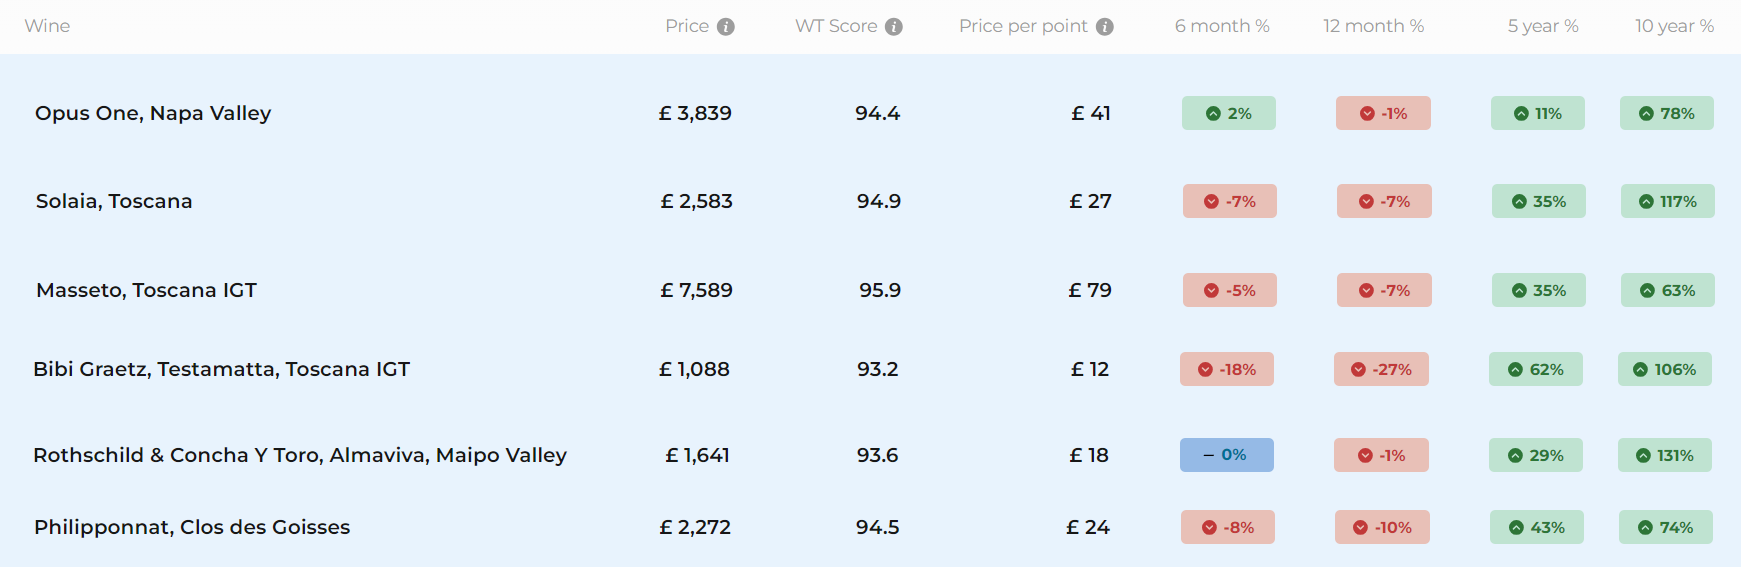Click Almaviva's 10 year 131% badge
The height and width of the screenshot is (567, 1741).
pyautogui.click(x=1664, y=455)
